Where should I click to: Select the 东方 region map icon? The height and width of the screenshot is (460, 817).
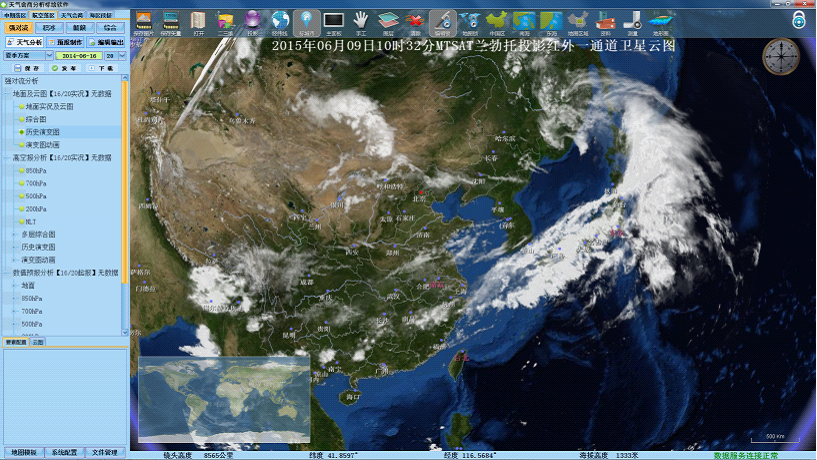(x=551, y=23)
